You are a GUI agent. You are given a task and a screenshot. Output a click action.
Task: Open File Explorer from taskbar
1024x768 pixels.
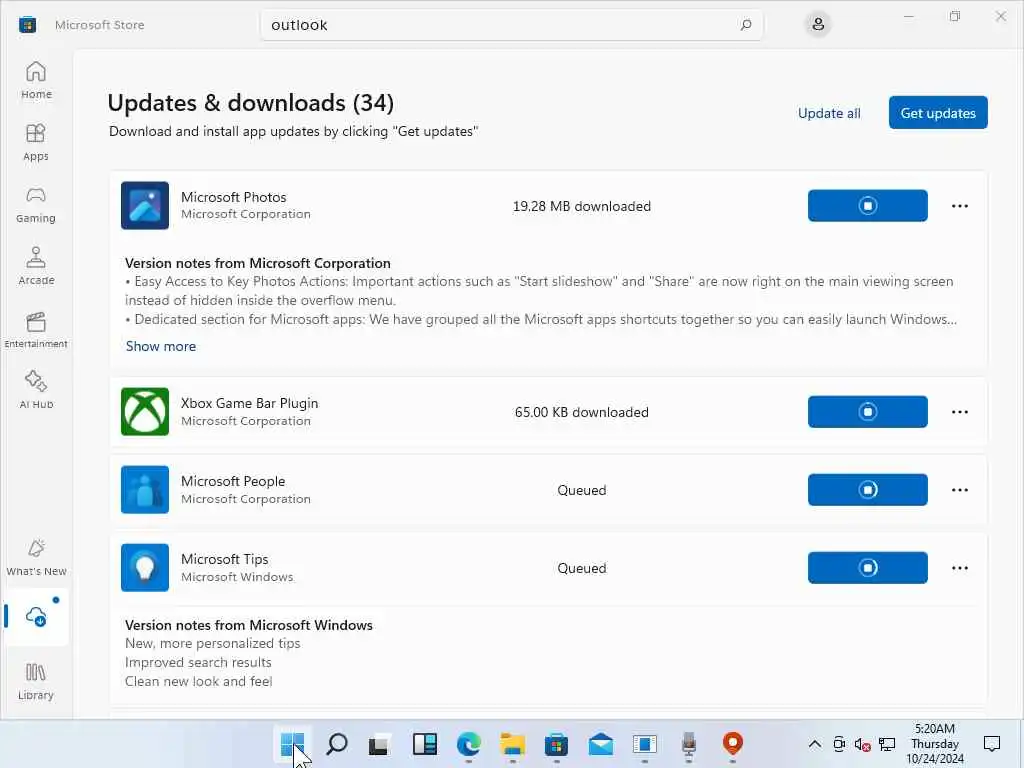[513, 743]
